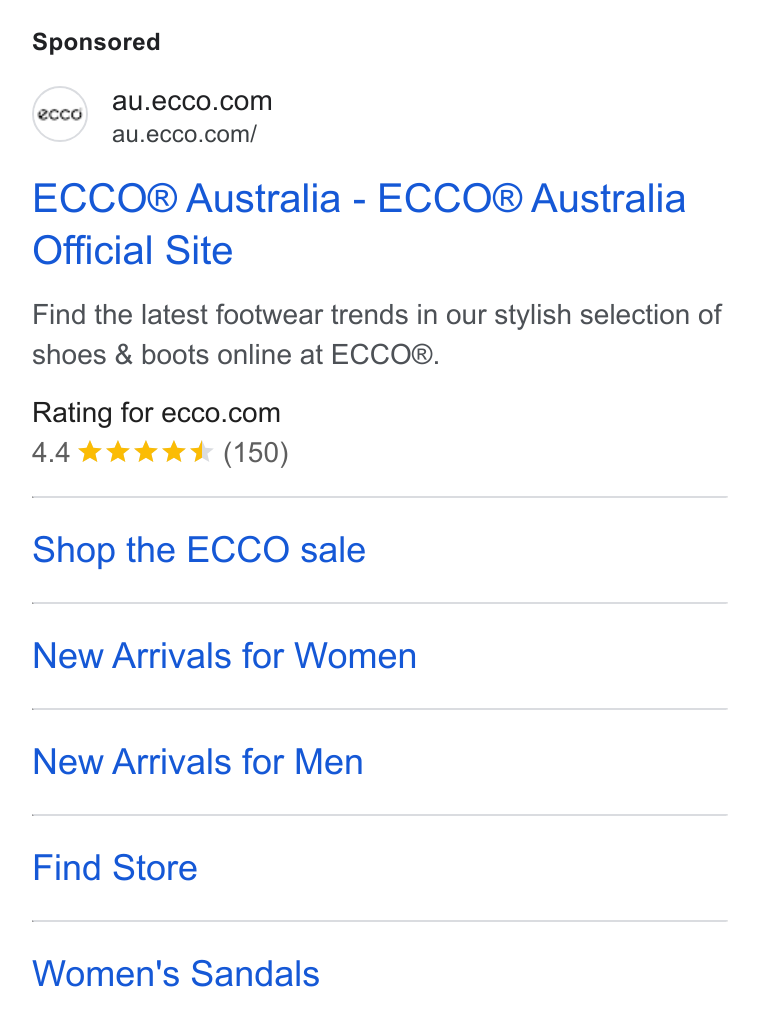The height and width of the screenshot is (1026, 760).
Task: Click the au.ecco.com/ URL beneath site name
Action: click(x=185, y=134)
